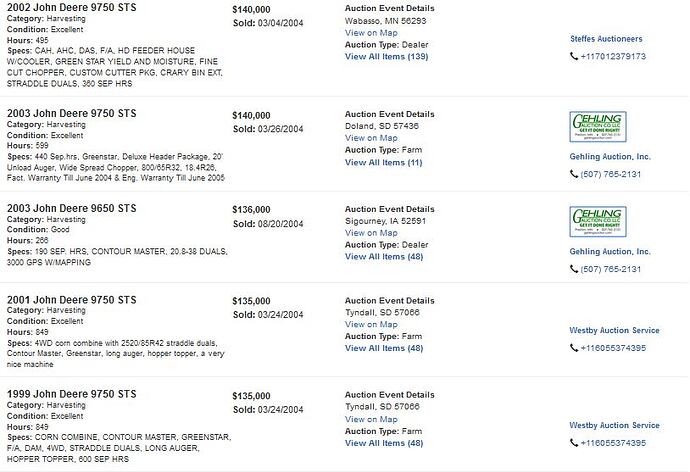
Task: Click the 1999 John Deere 9750 STS title
Action: (x=72, y=394)
